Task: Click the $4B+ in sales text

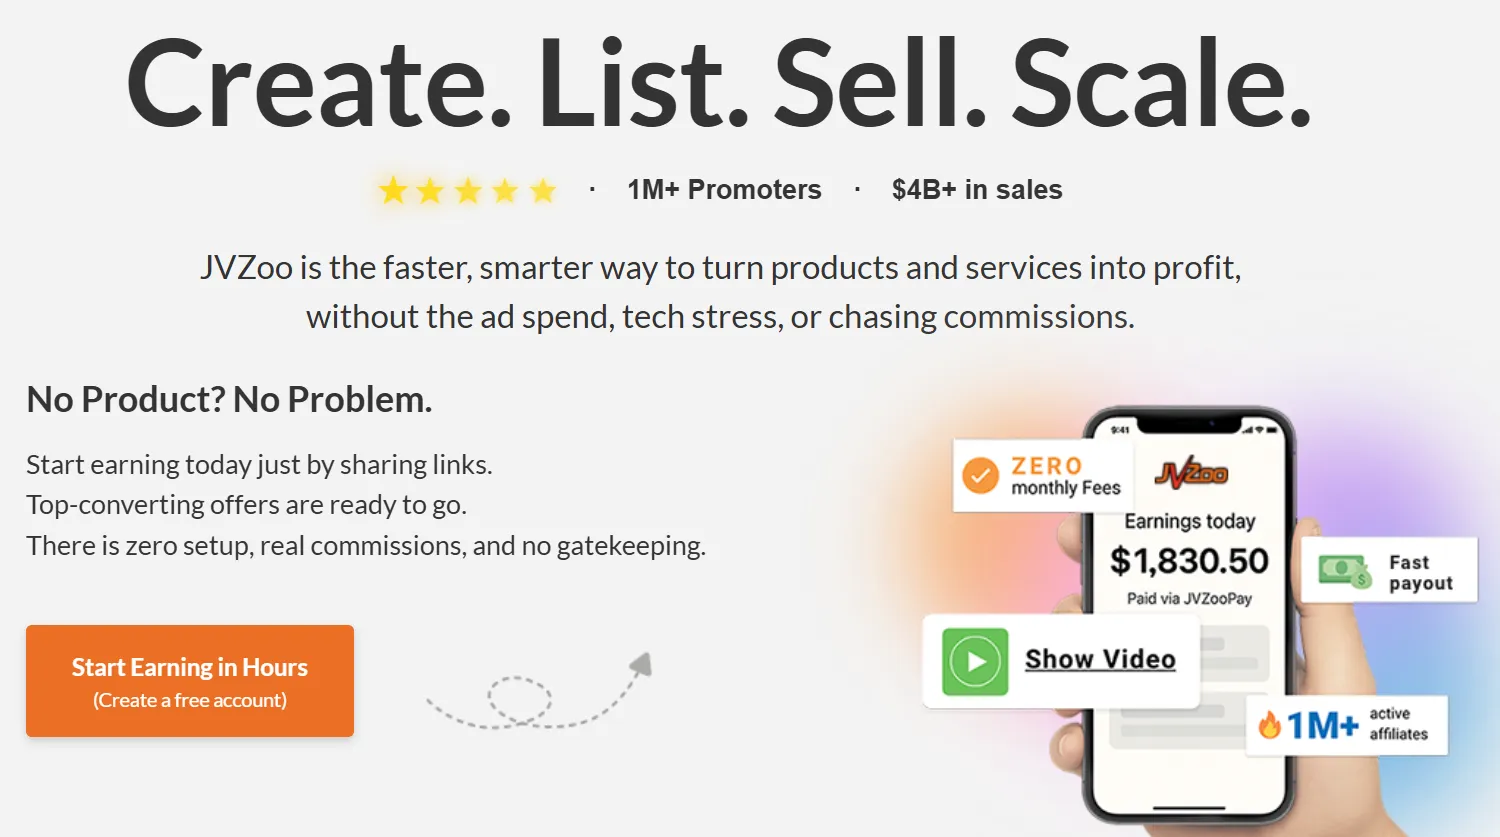Action: pos(977,190)
